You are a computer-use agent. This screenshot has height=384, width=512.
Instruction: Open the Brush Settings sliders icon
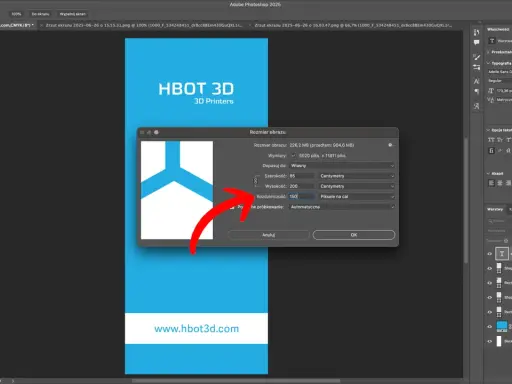click(x=476, y=67)
